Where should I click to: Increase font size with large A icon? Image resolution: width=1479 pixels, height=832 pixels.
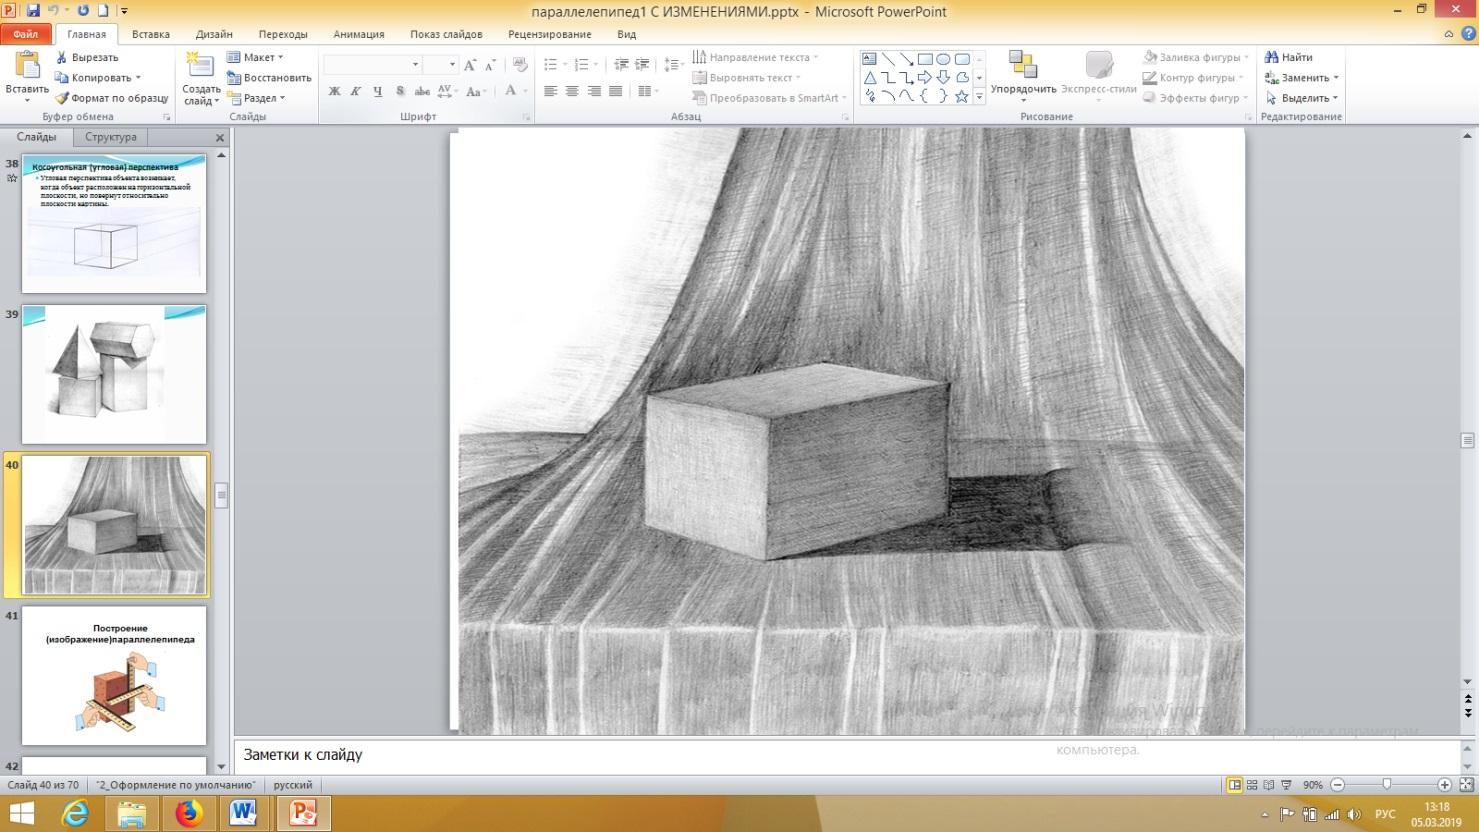(x=471, y=64)
